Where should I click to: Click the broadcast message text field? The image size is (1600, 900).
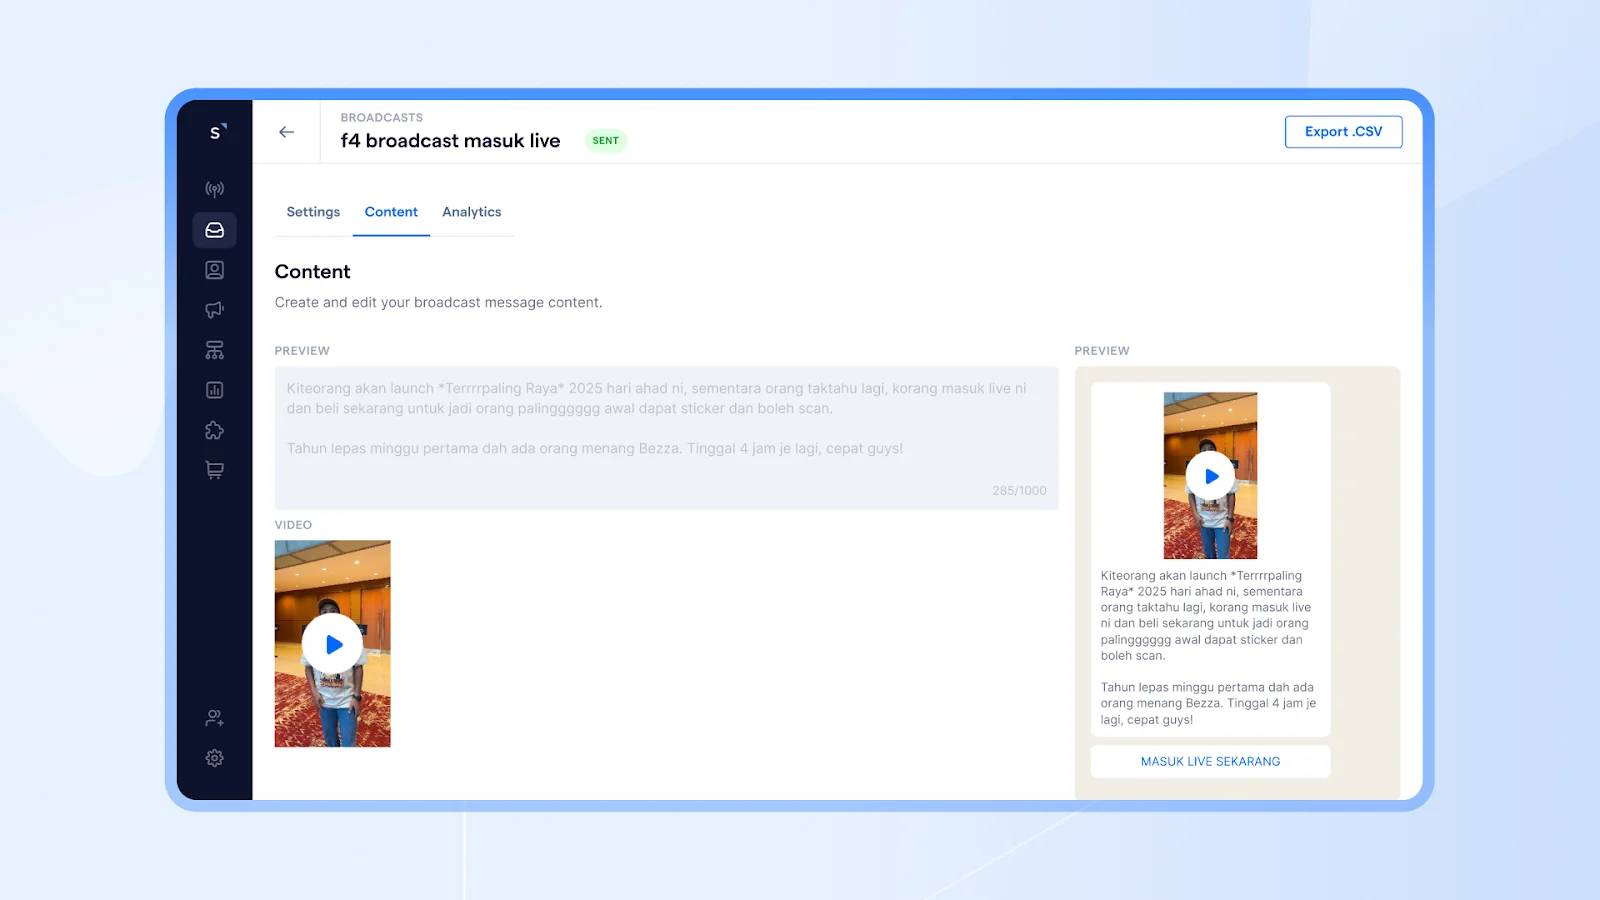(666, 438)
